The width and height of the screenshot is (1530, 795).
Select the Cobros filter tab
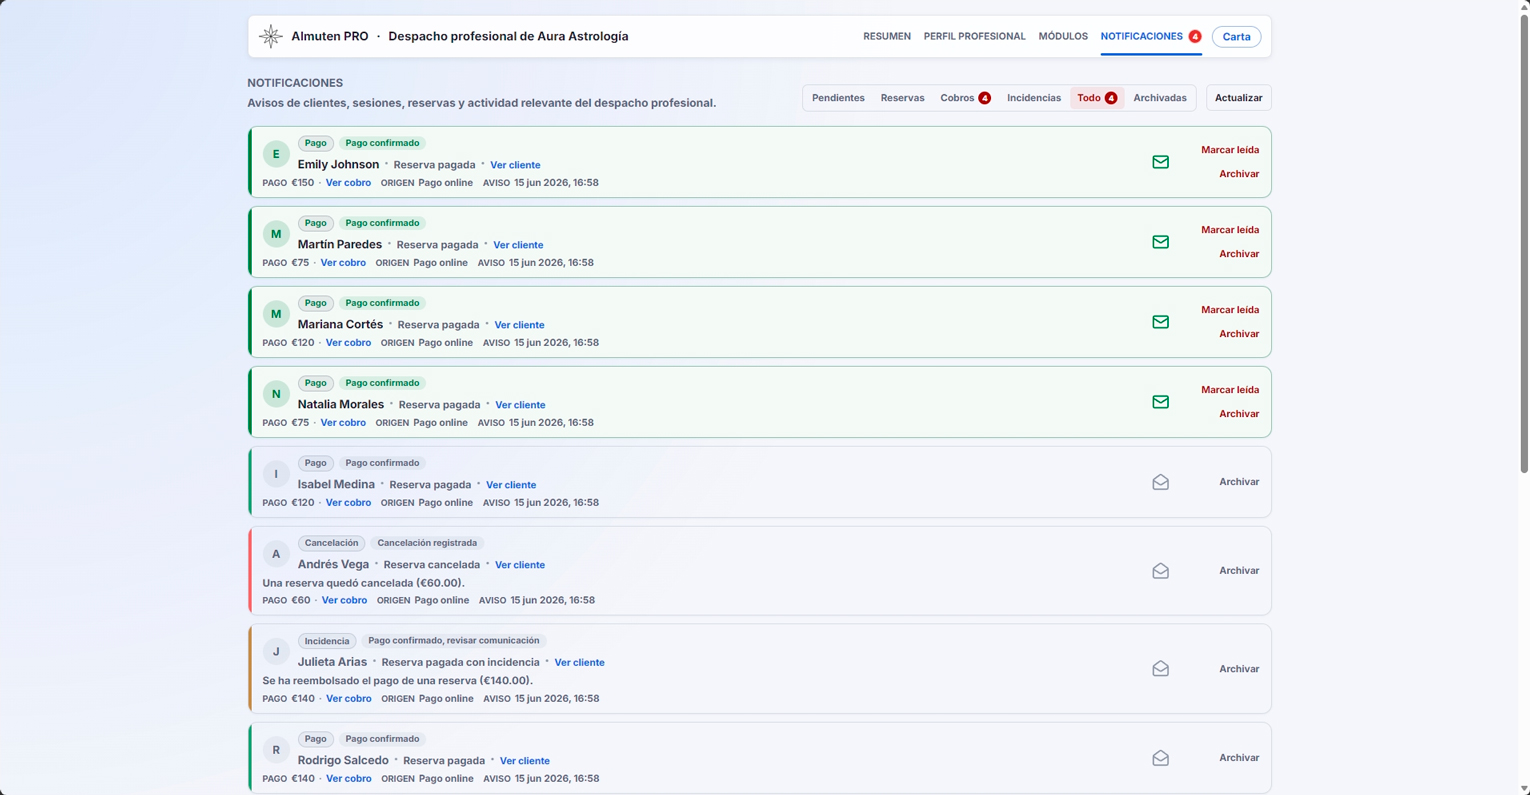click(x=965, y=98)
